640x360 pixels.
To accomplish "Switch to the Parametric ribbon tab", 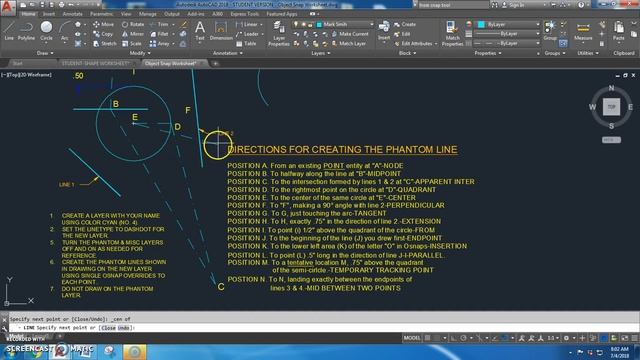I will pyautogui.click(x=102, y=14).
